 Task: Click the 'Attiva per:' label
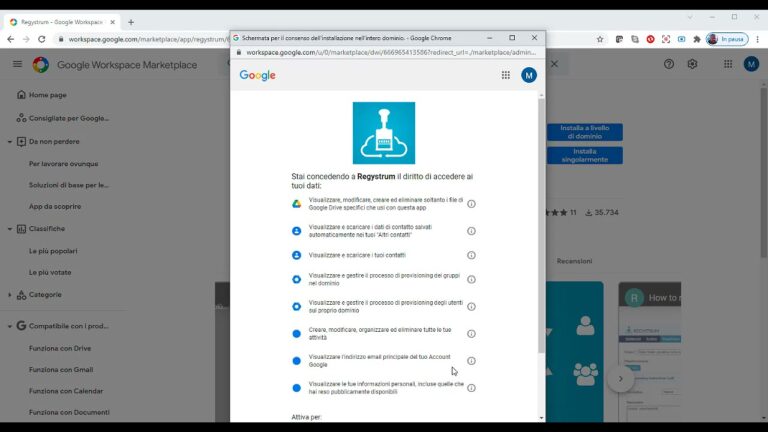point(307,417)
